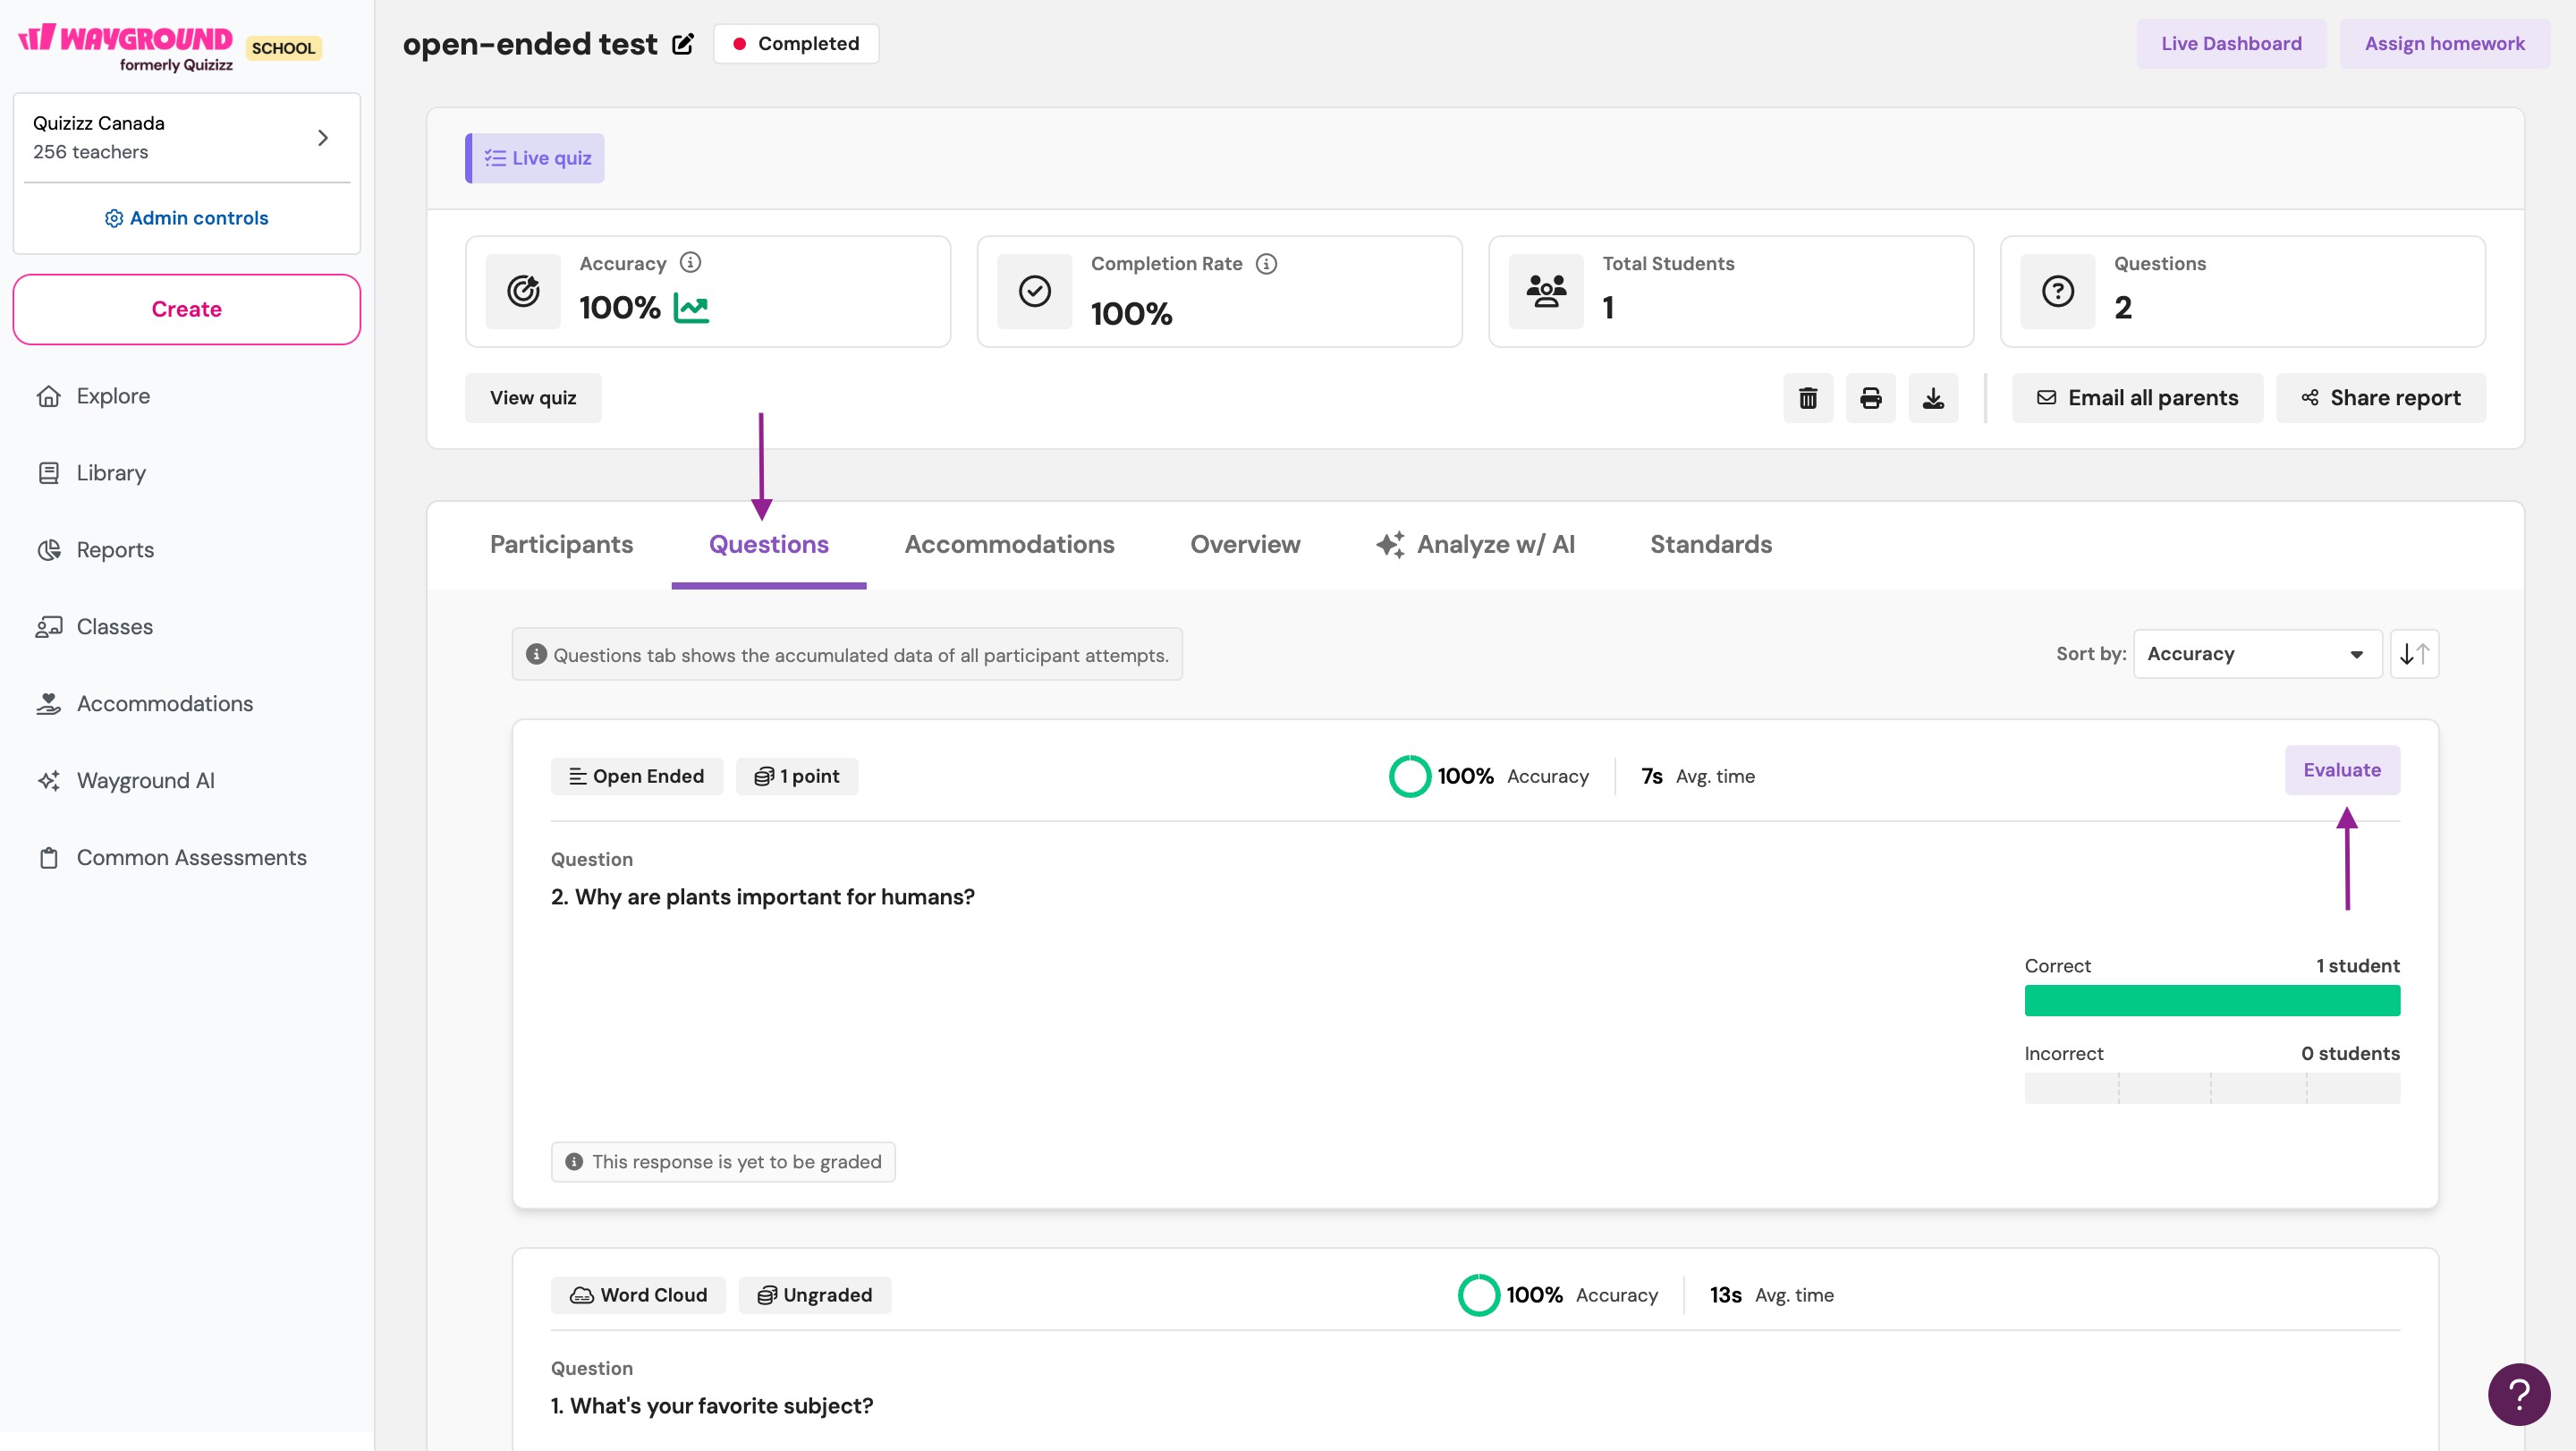Screen dimensions: 2576x1451
Task: Click the Open Ended question type tag
Action: pyautogui.click(x=636, y=776)
